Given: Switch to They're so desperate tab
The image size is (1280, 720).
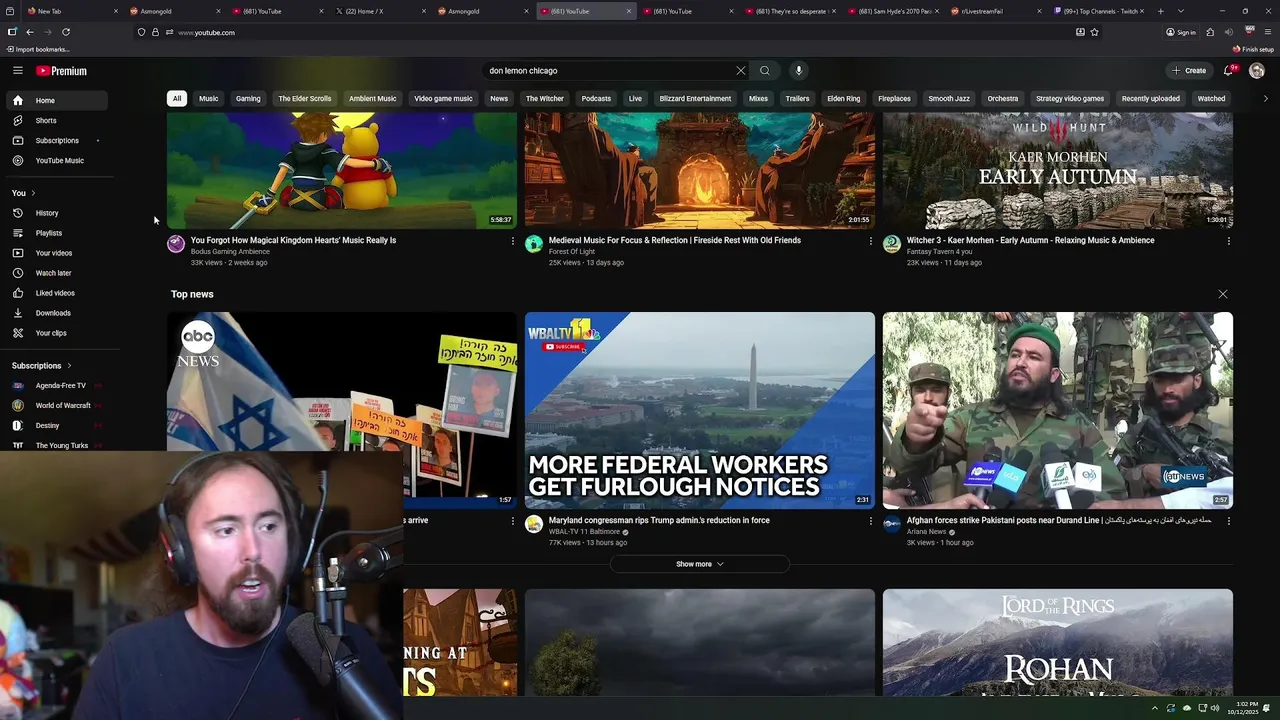Looking at the screenshot, I should tap(790, 11).
